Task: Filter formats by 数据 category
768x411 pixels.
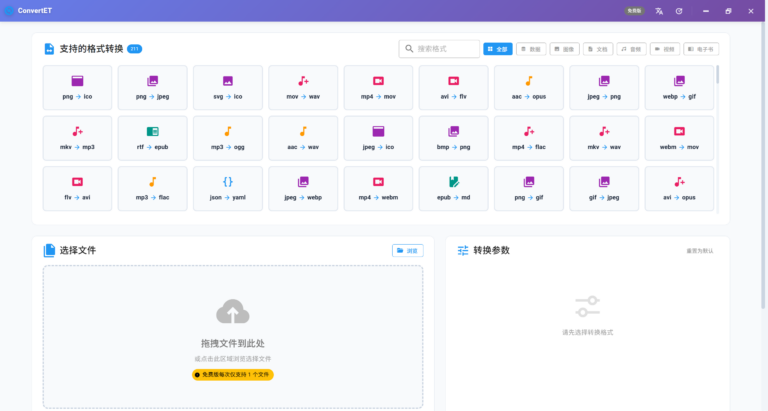Action: (531, 49)
